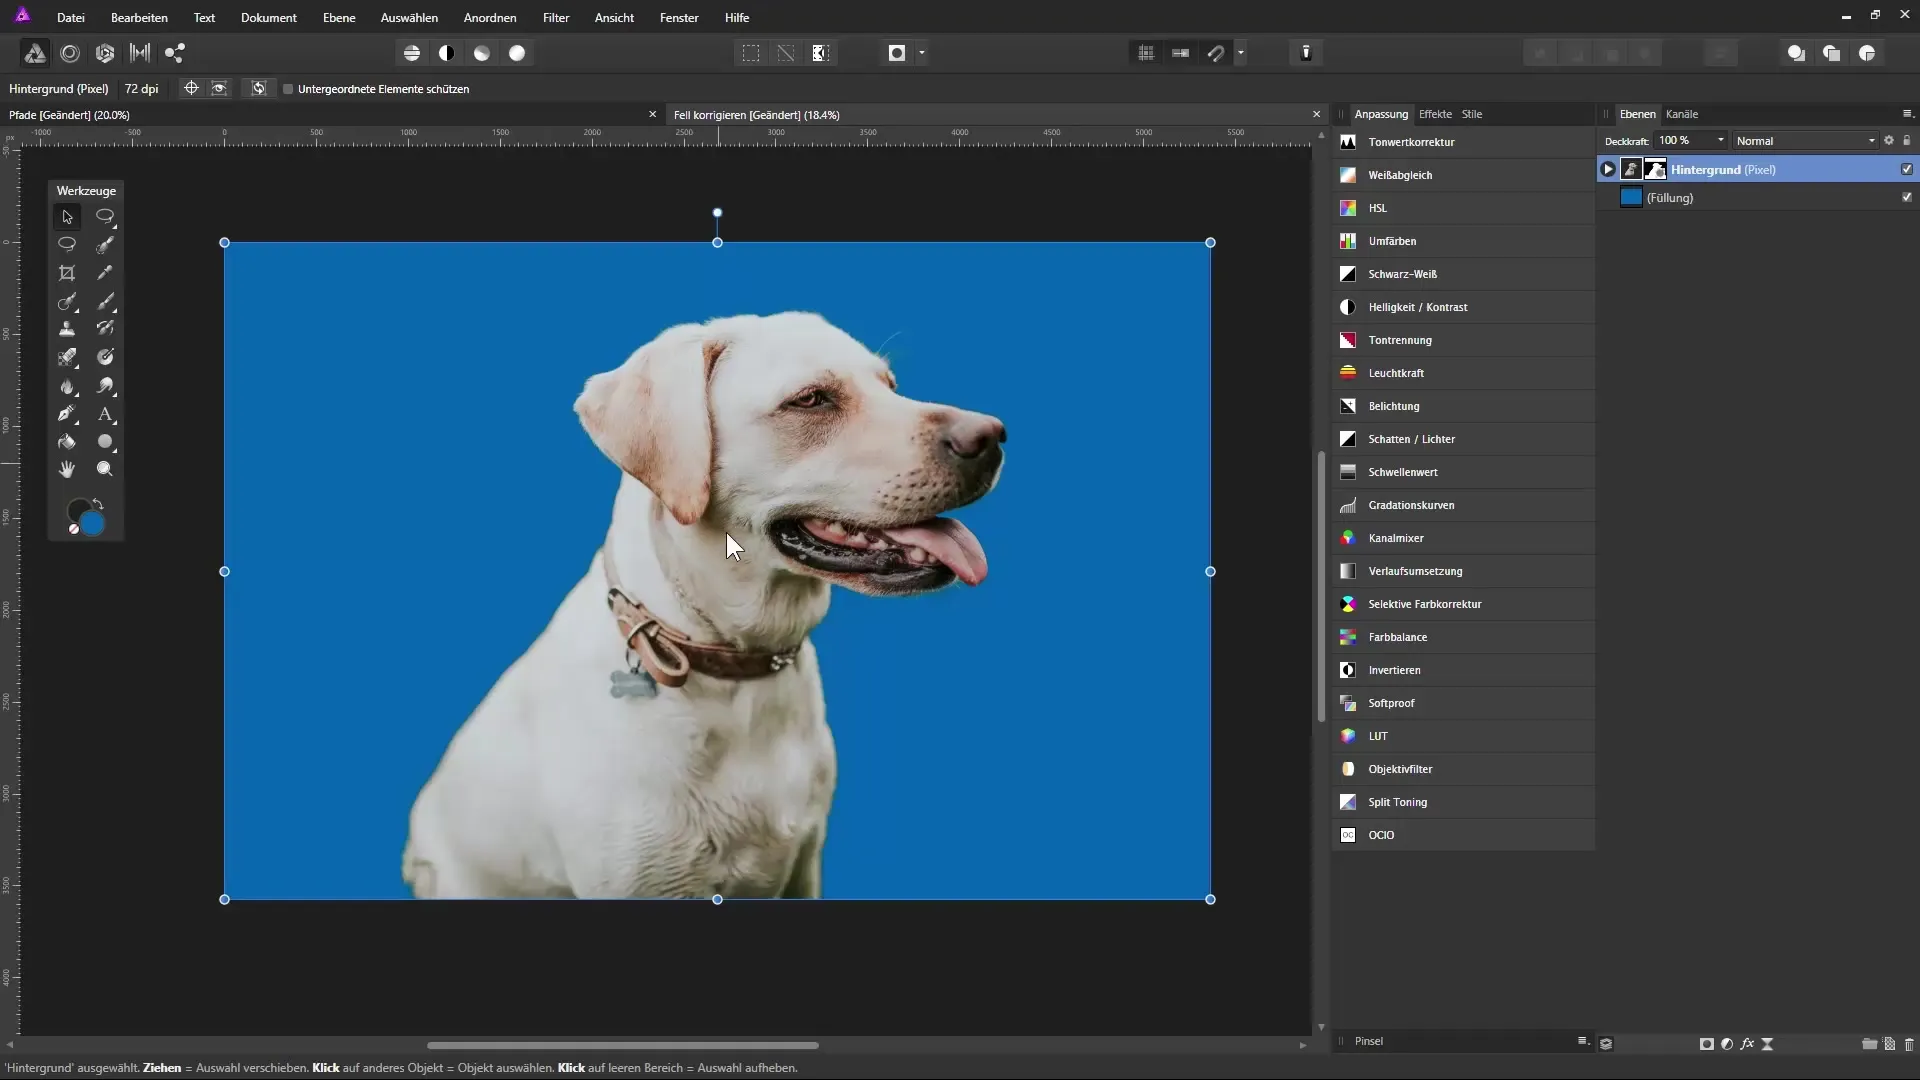1920x1080 pixels.
Task: Click the Select All toolbar icon
Action: coord(751,53)
